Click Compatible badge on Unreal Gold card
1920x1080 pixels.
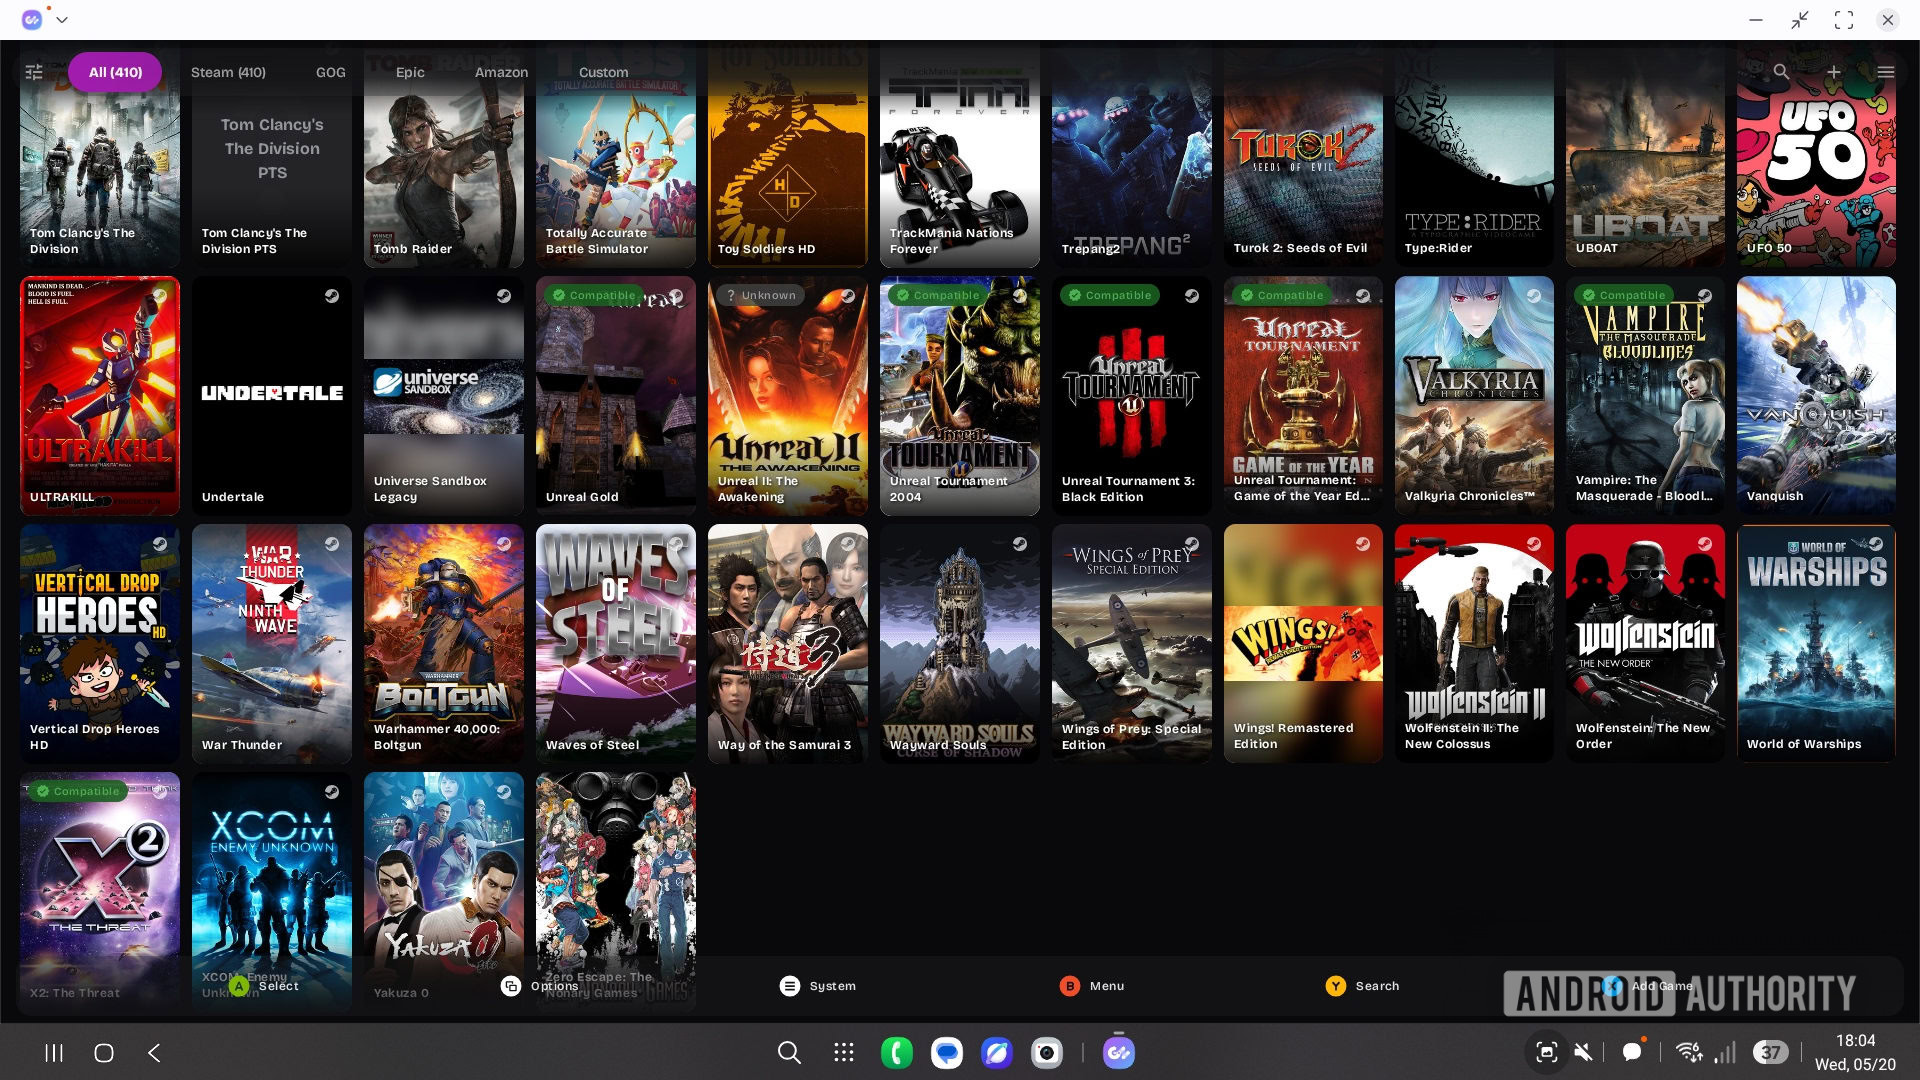(594, 295)
